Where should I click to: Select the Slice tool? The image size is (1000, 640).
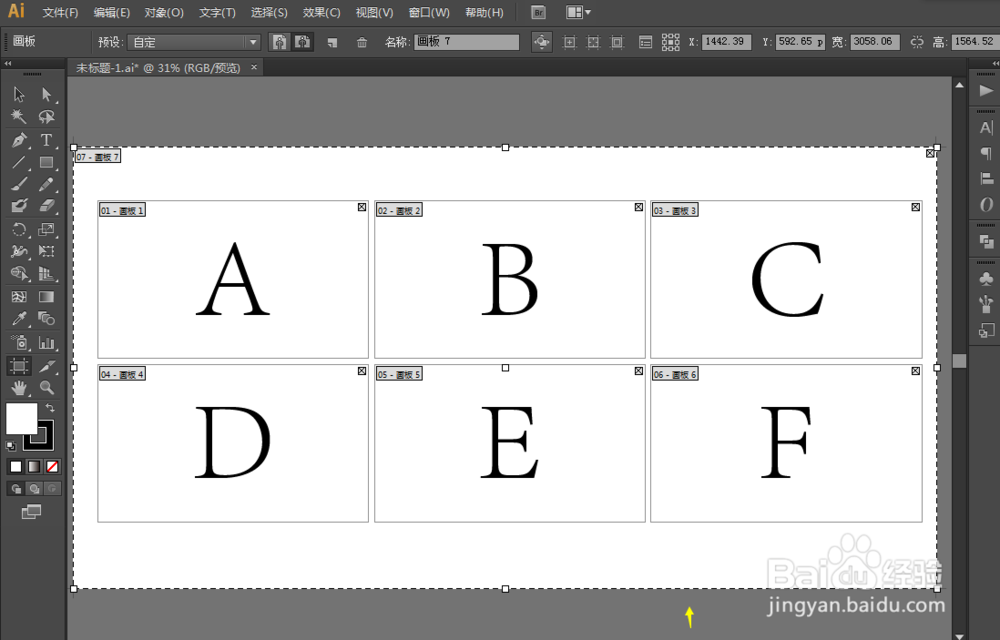(x=46, y=366)
